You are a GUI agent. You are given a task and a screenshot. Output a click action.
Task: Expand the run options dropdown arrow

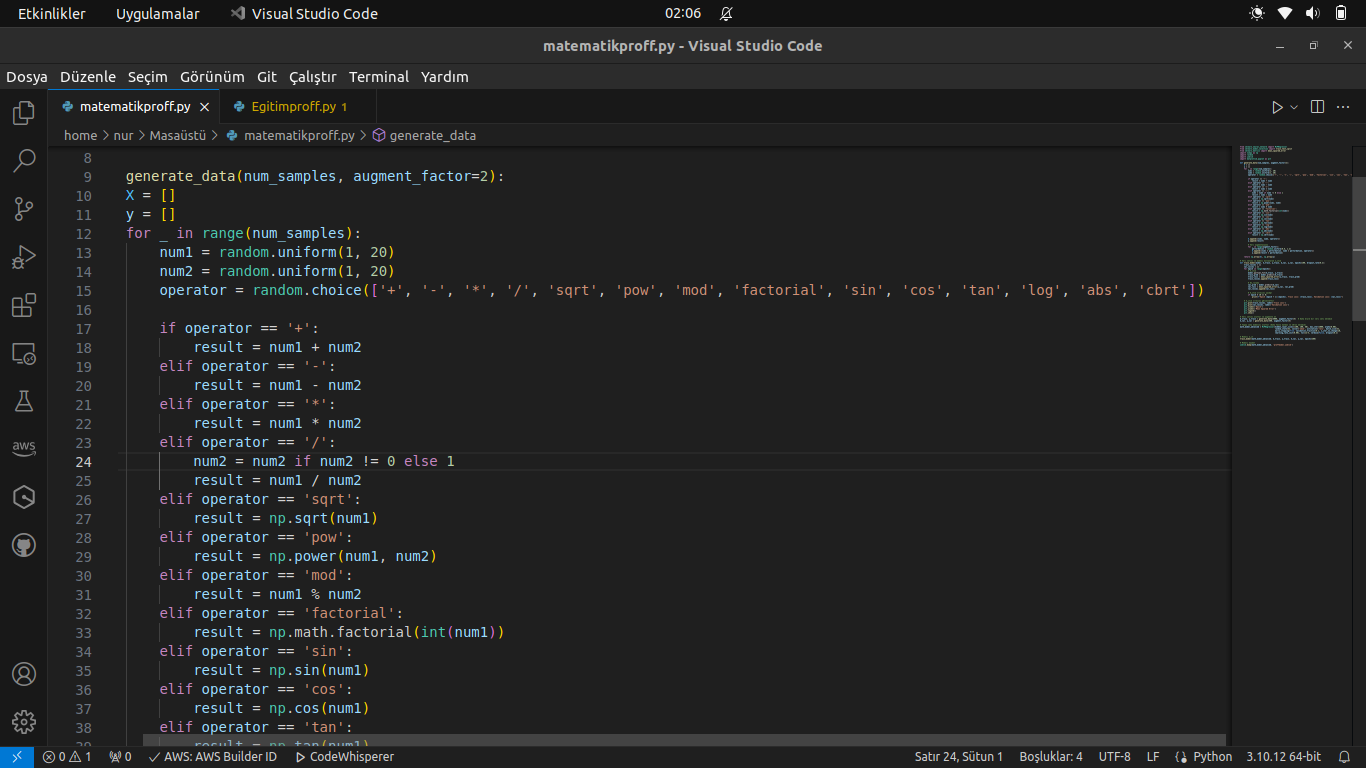tap(1294, 107)
